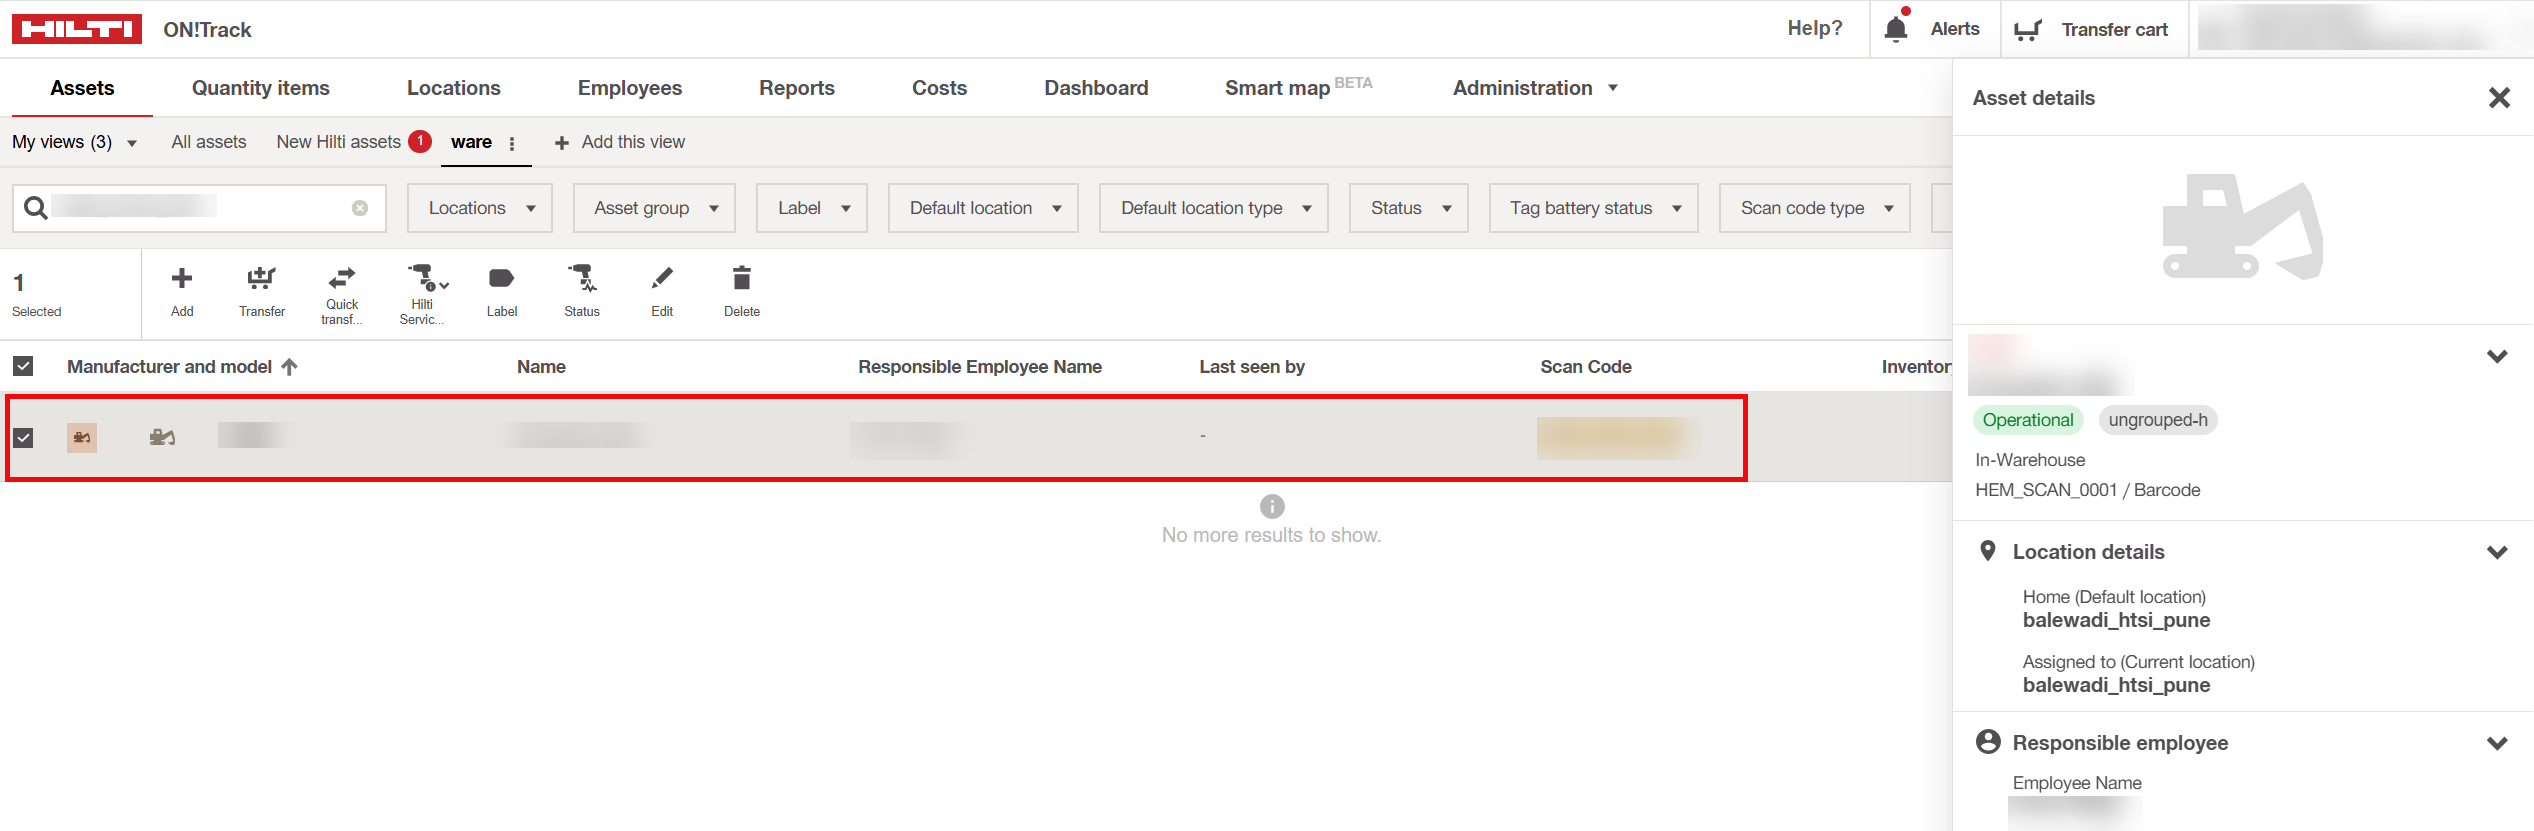Viewport: 2534px width, 831px height.
Task: Open Alerts bell notifications
Action: click(1896, 29)
